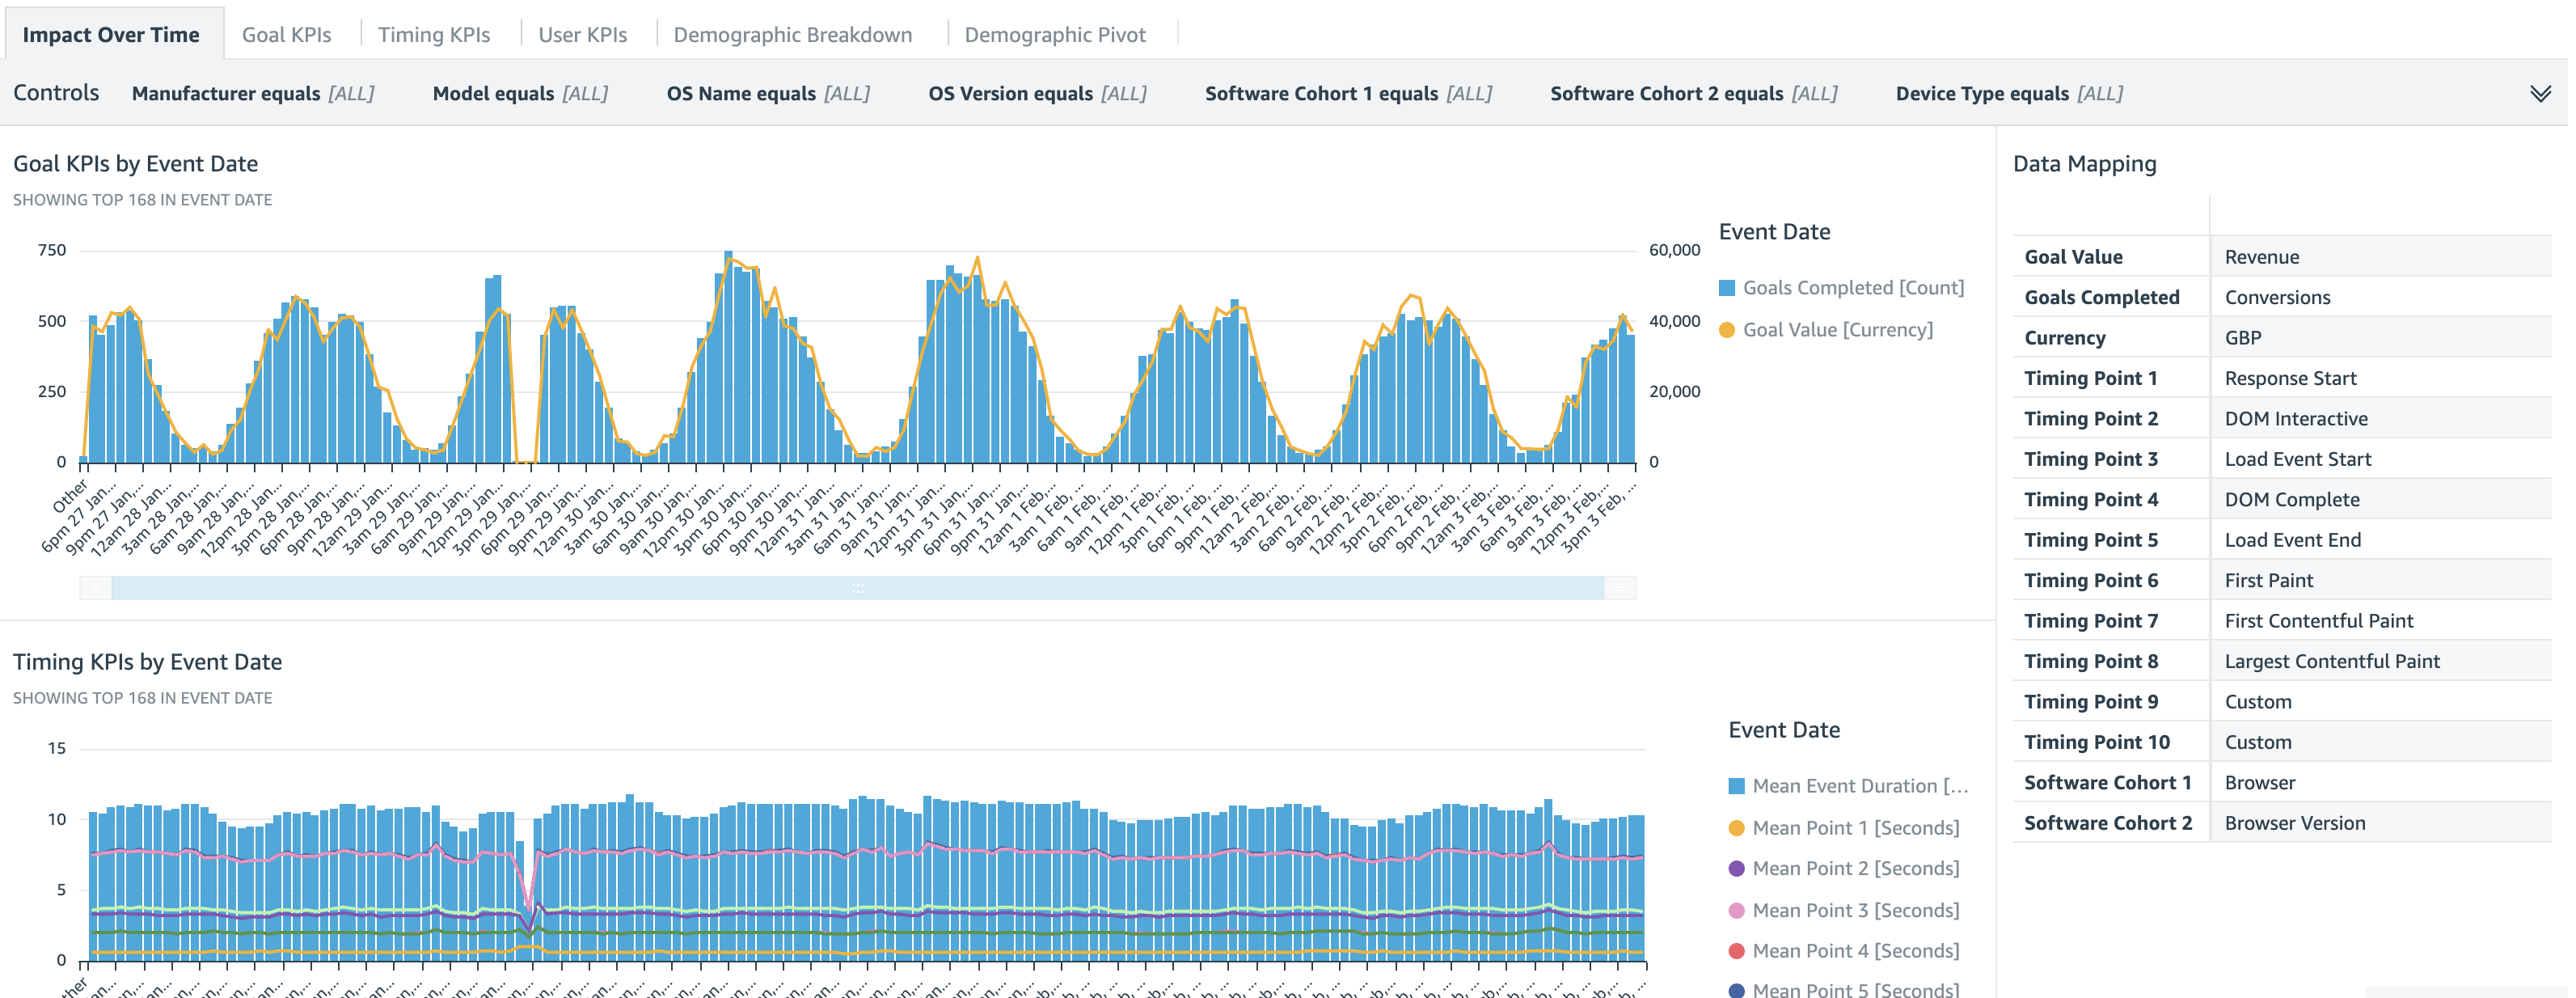Open Software Cohort 1 filter control
The width and height of the screenshot is (2576, 998).
coord(1347,94)
